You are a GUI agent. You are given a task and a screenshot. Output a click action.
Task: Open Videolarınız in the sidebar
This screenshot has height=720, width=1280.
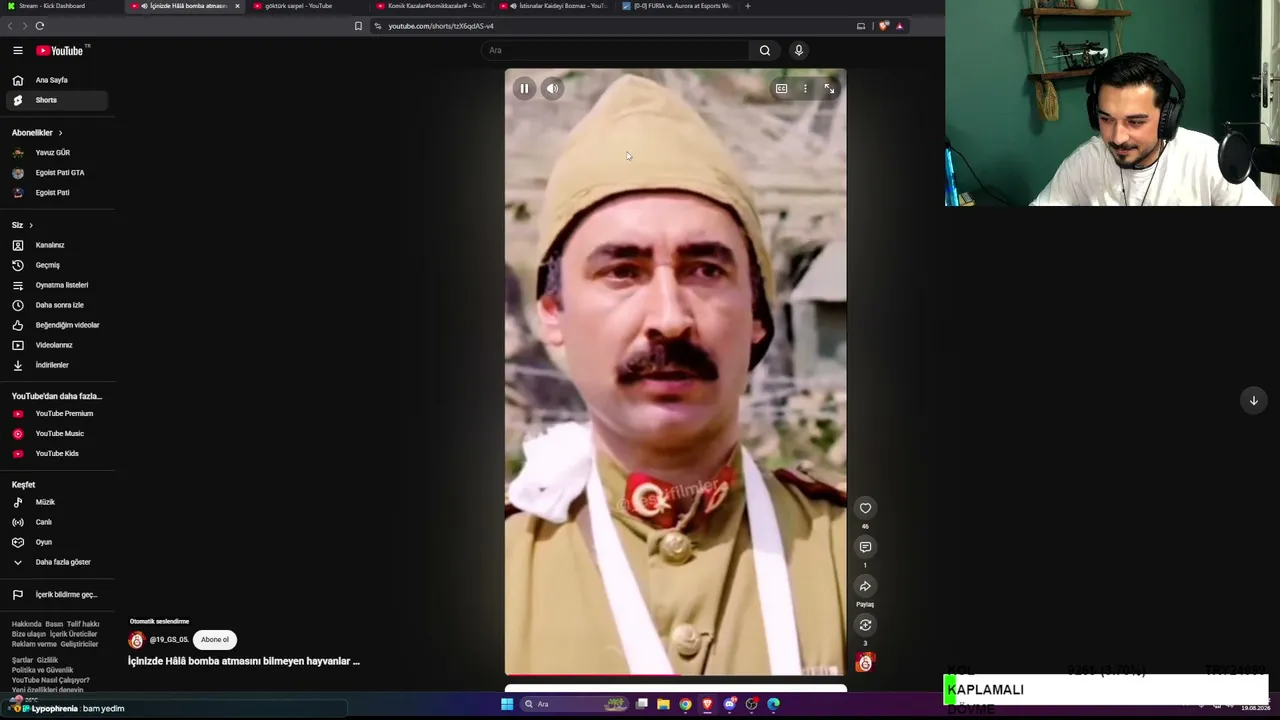coord(57,345)
